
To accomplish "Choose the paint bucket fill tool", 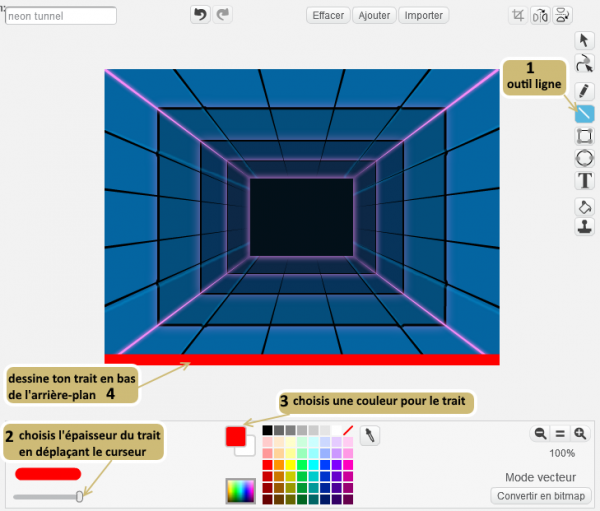I will point(585,207).
